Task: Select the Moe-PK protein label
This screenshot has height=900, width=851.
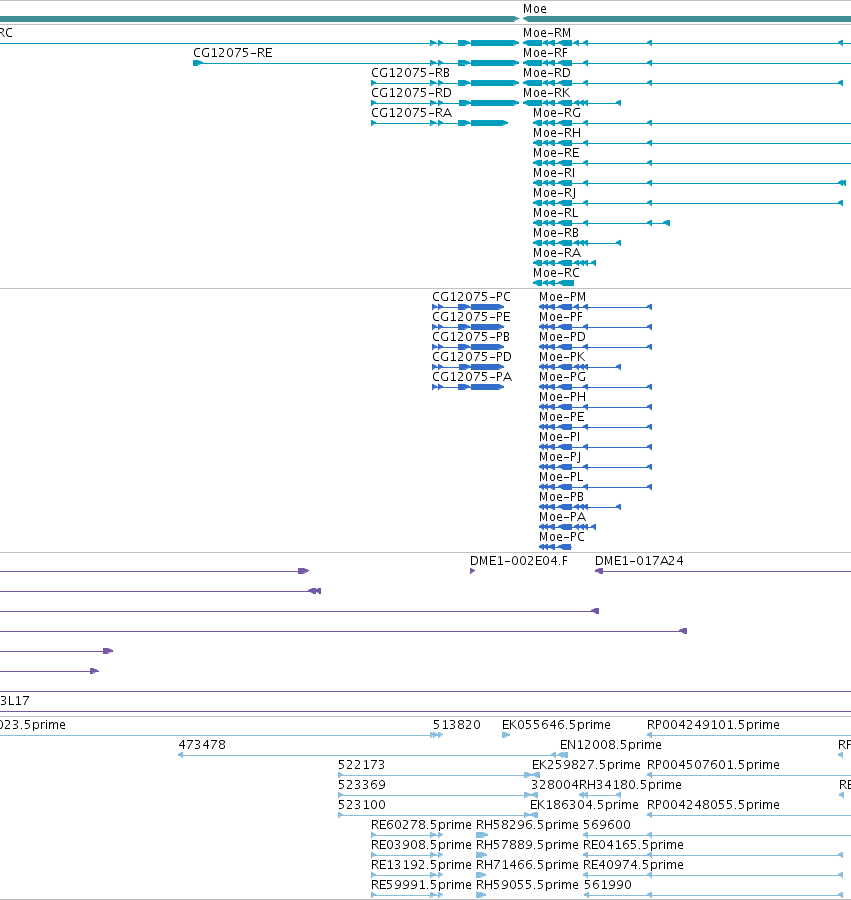Action: (x=562, y=357)
